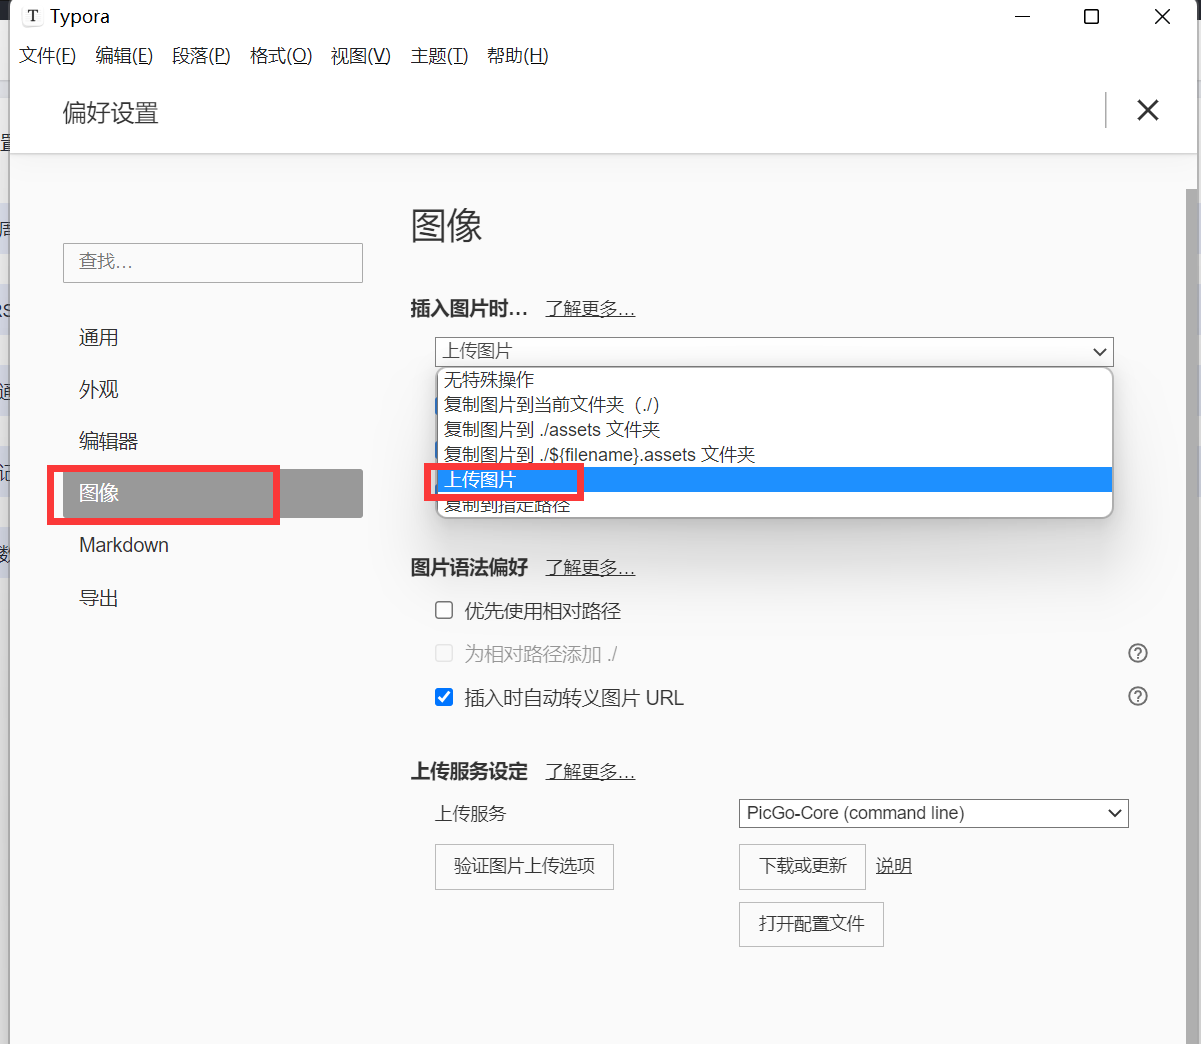Click the preferences vertical scrollbar
This screenshot has width=1201, height=1044.
coord(1191,616)
